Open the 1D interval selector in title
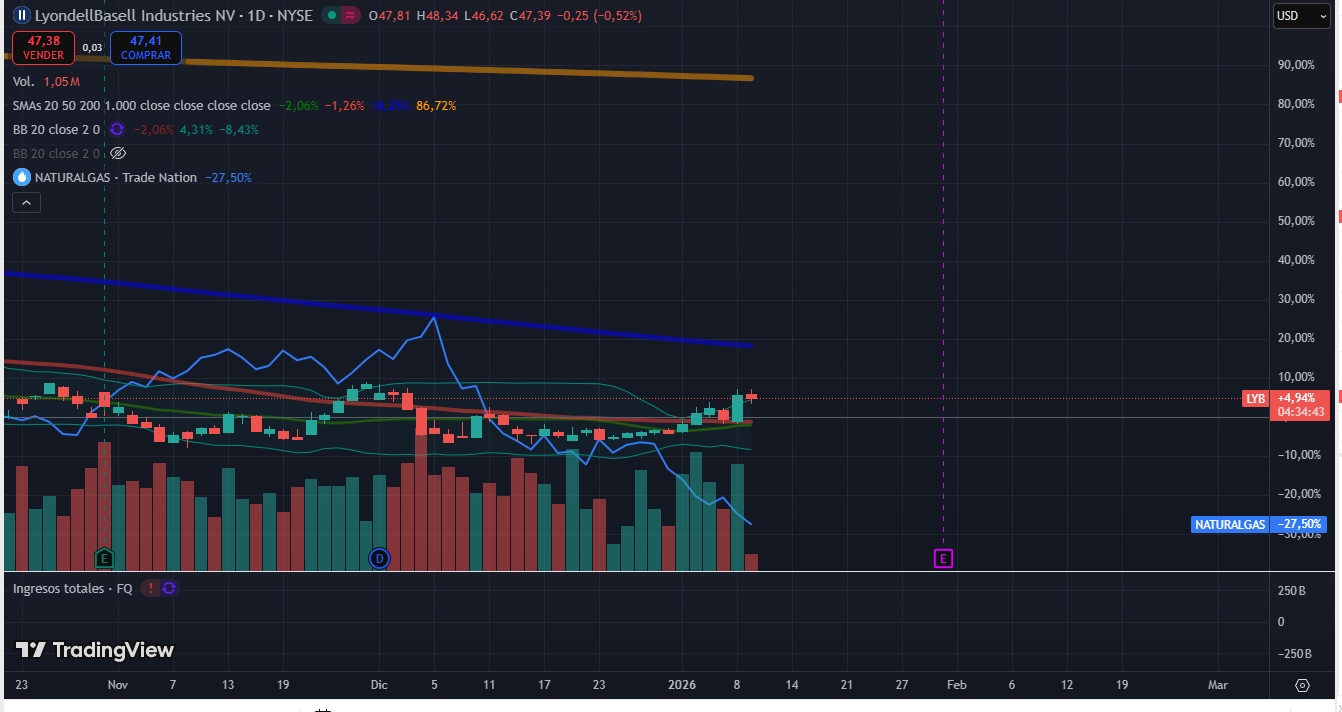 pos(241,16)
